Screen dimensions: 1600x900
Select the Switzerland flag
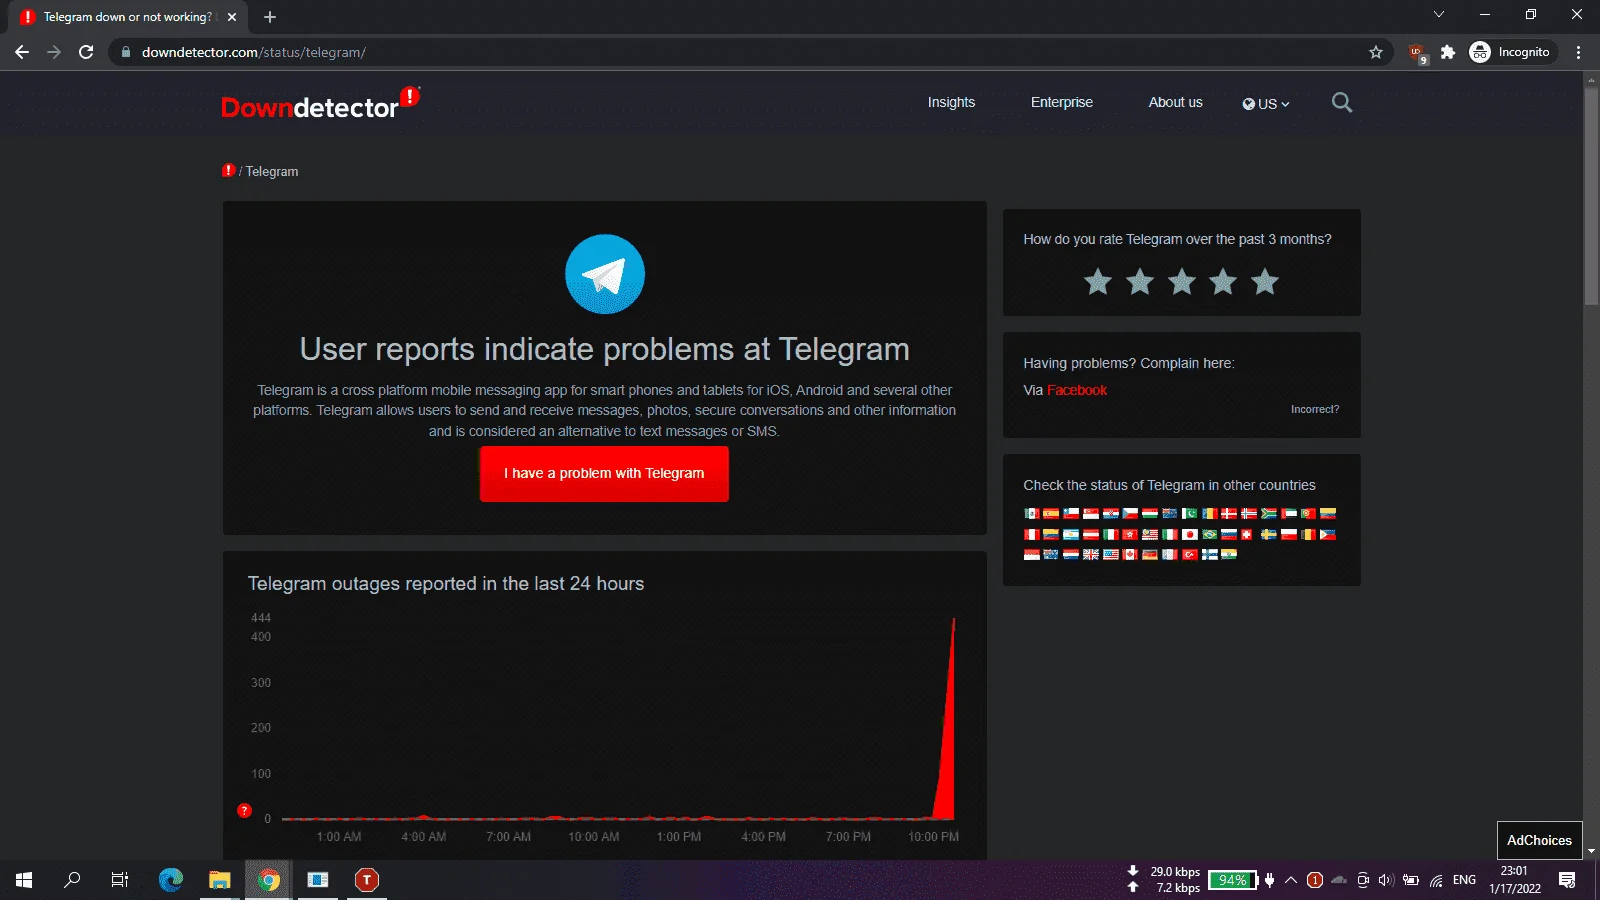pos(1246,534)
